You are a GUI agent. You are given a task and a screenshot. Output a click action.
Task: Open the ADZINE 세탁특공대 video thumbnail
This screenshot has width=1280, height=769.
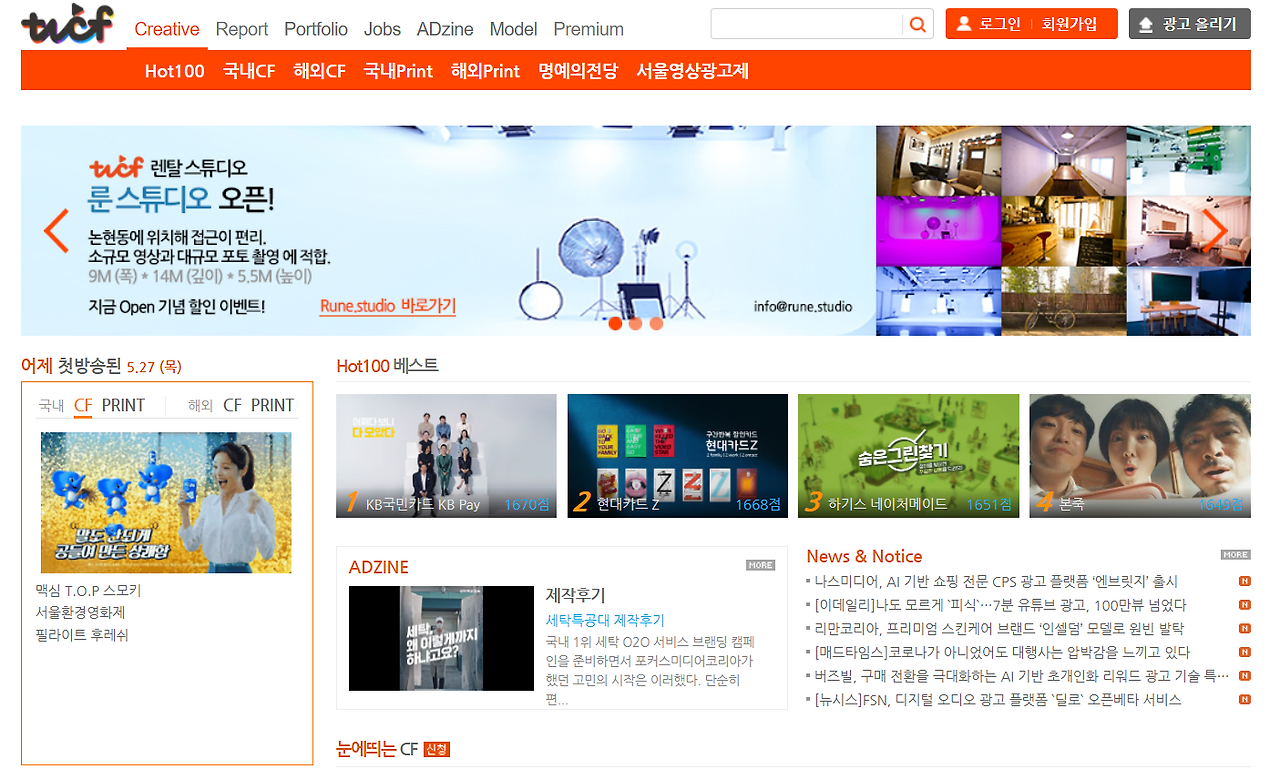point(442,638)
